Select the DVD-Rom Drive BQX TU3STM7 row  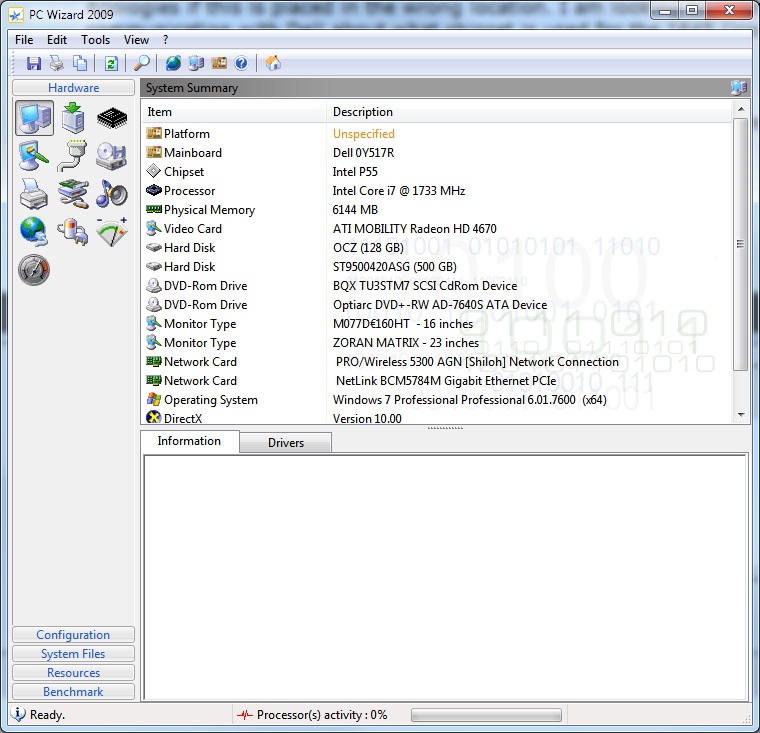tap(436, 286)
